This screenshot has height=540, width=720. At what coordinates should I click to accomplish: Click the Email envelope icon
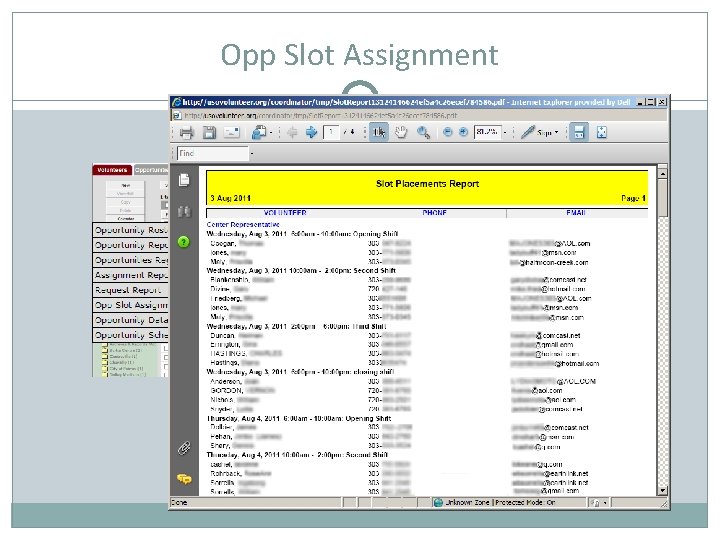click(x=231, y=133)
